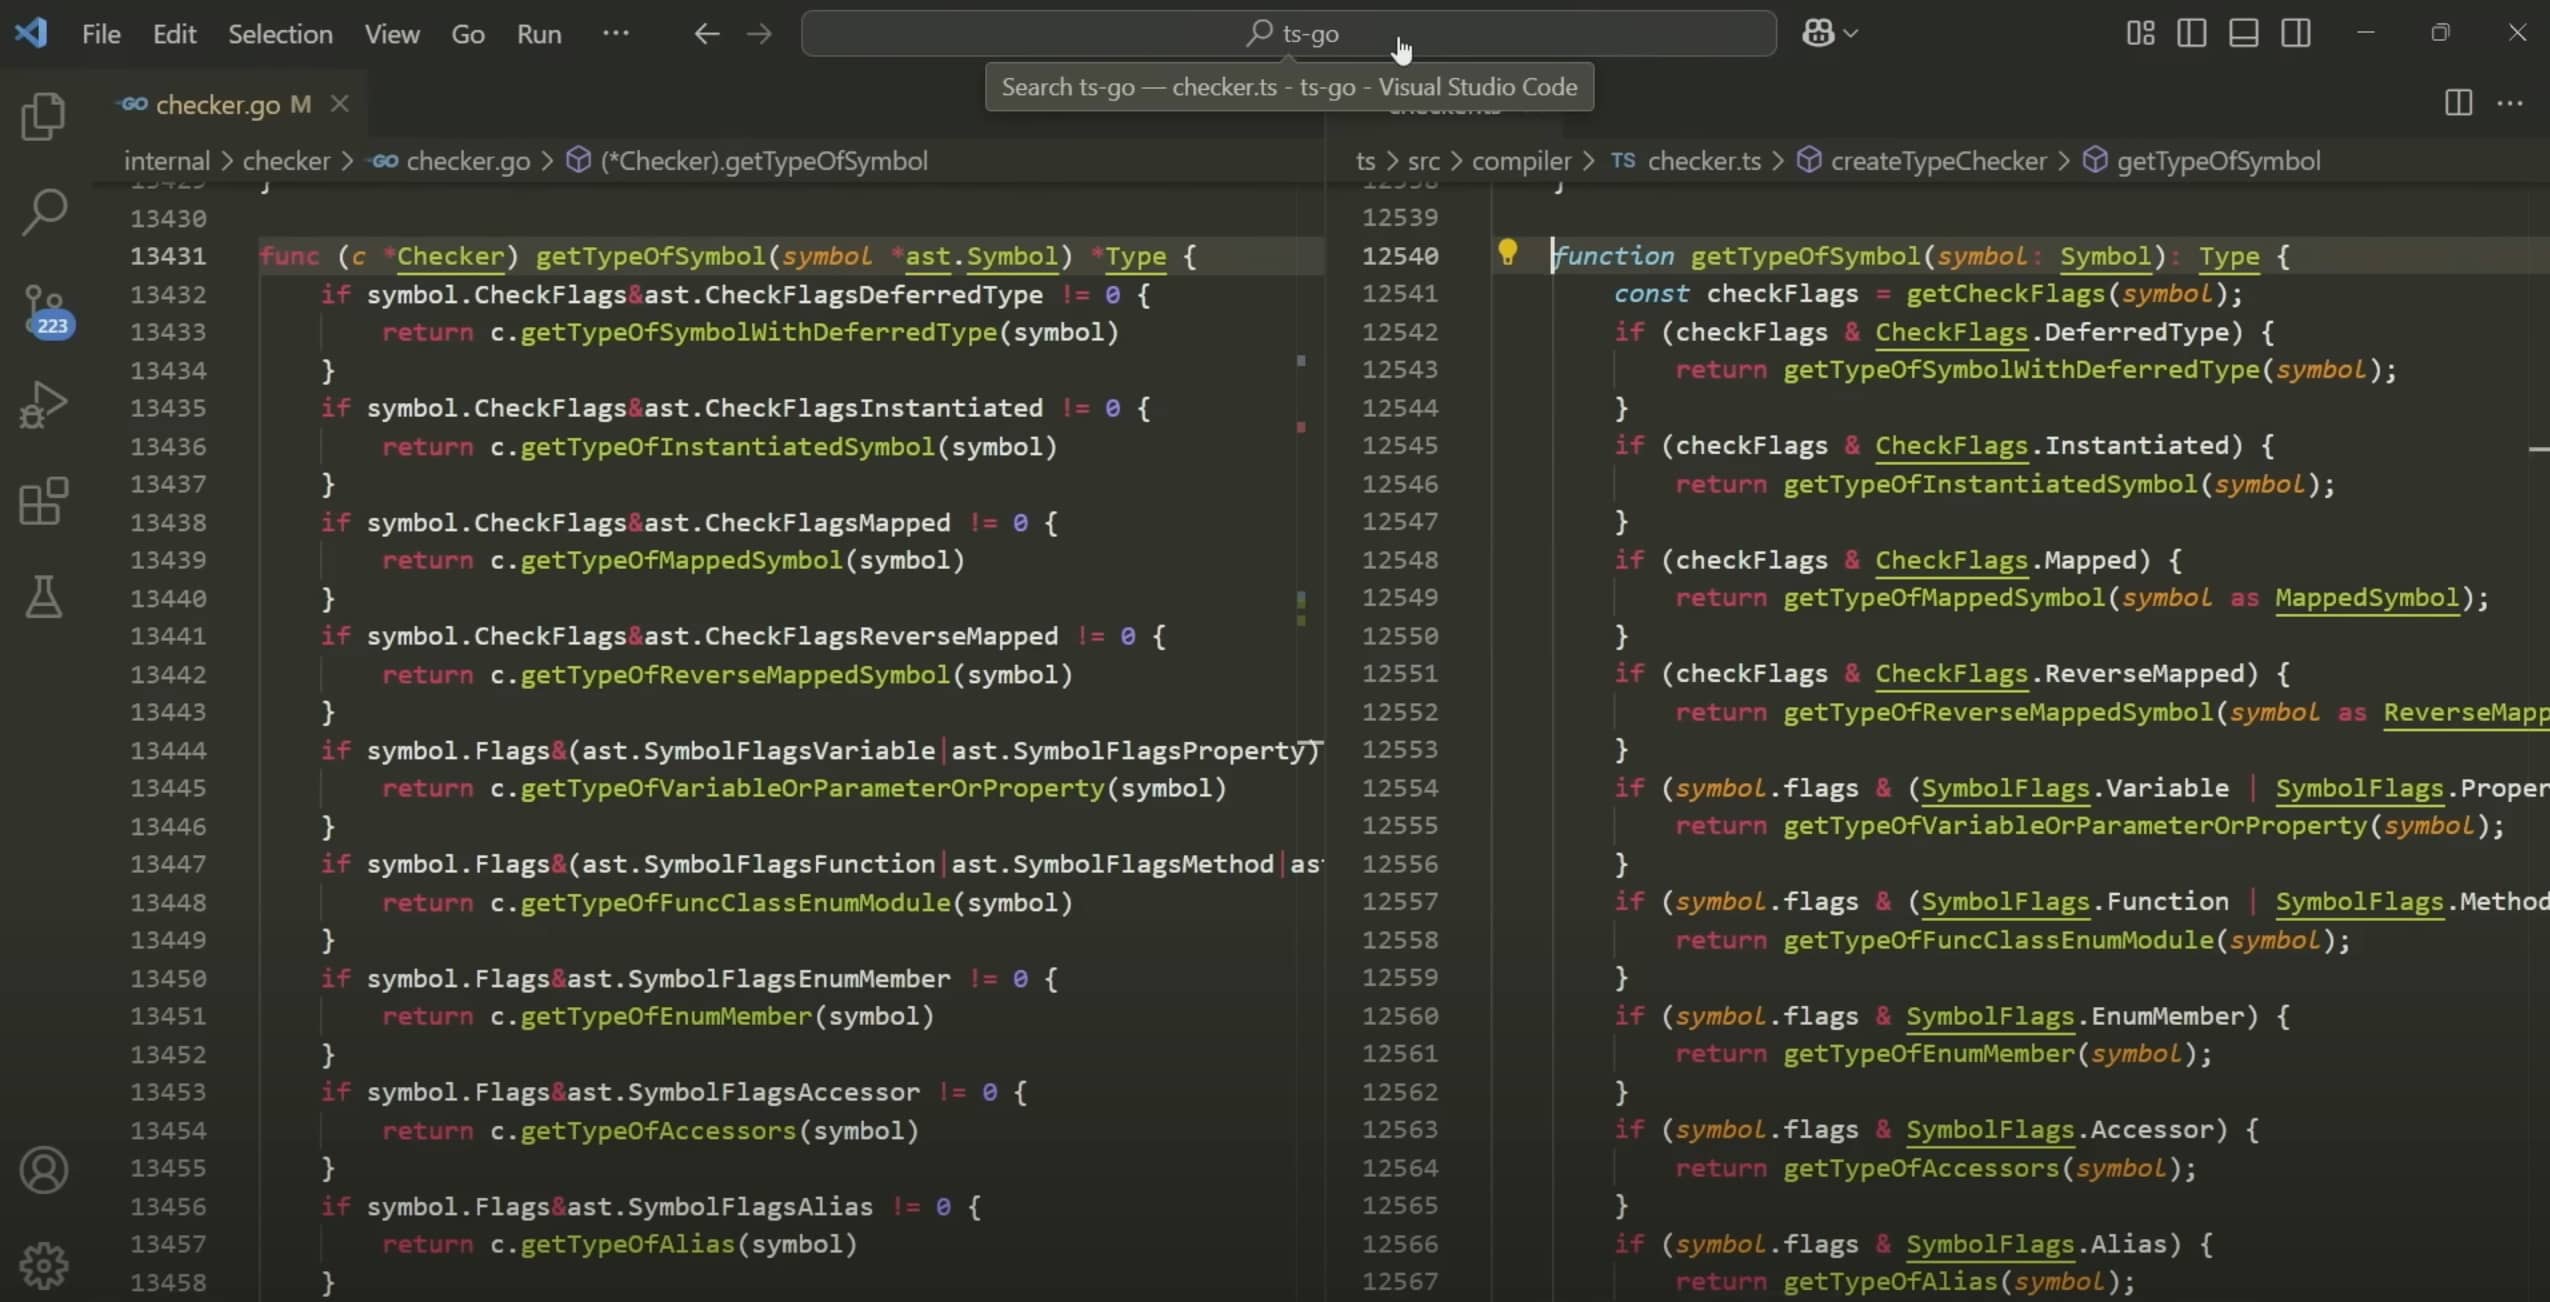This screenshot has width=2550, height=1302.
Task: Click line number 12540 in right editor
Action: (x=1400, y=256)
